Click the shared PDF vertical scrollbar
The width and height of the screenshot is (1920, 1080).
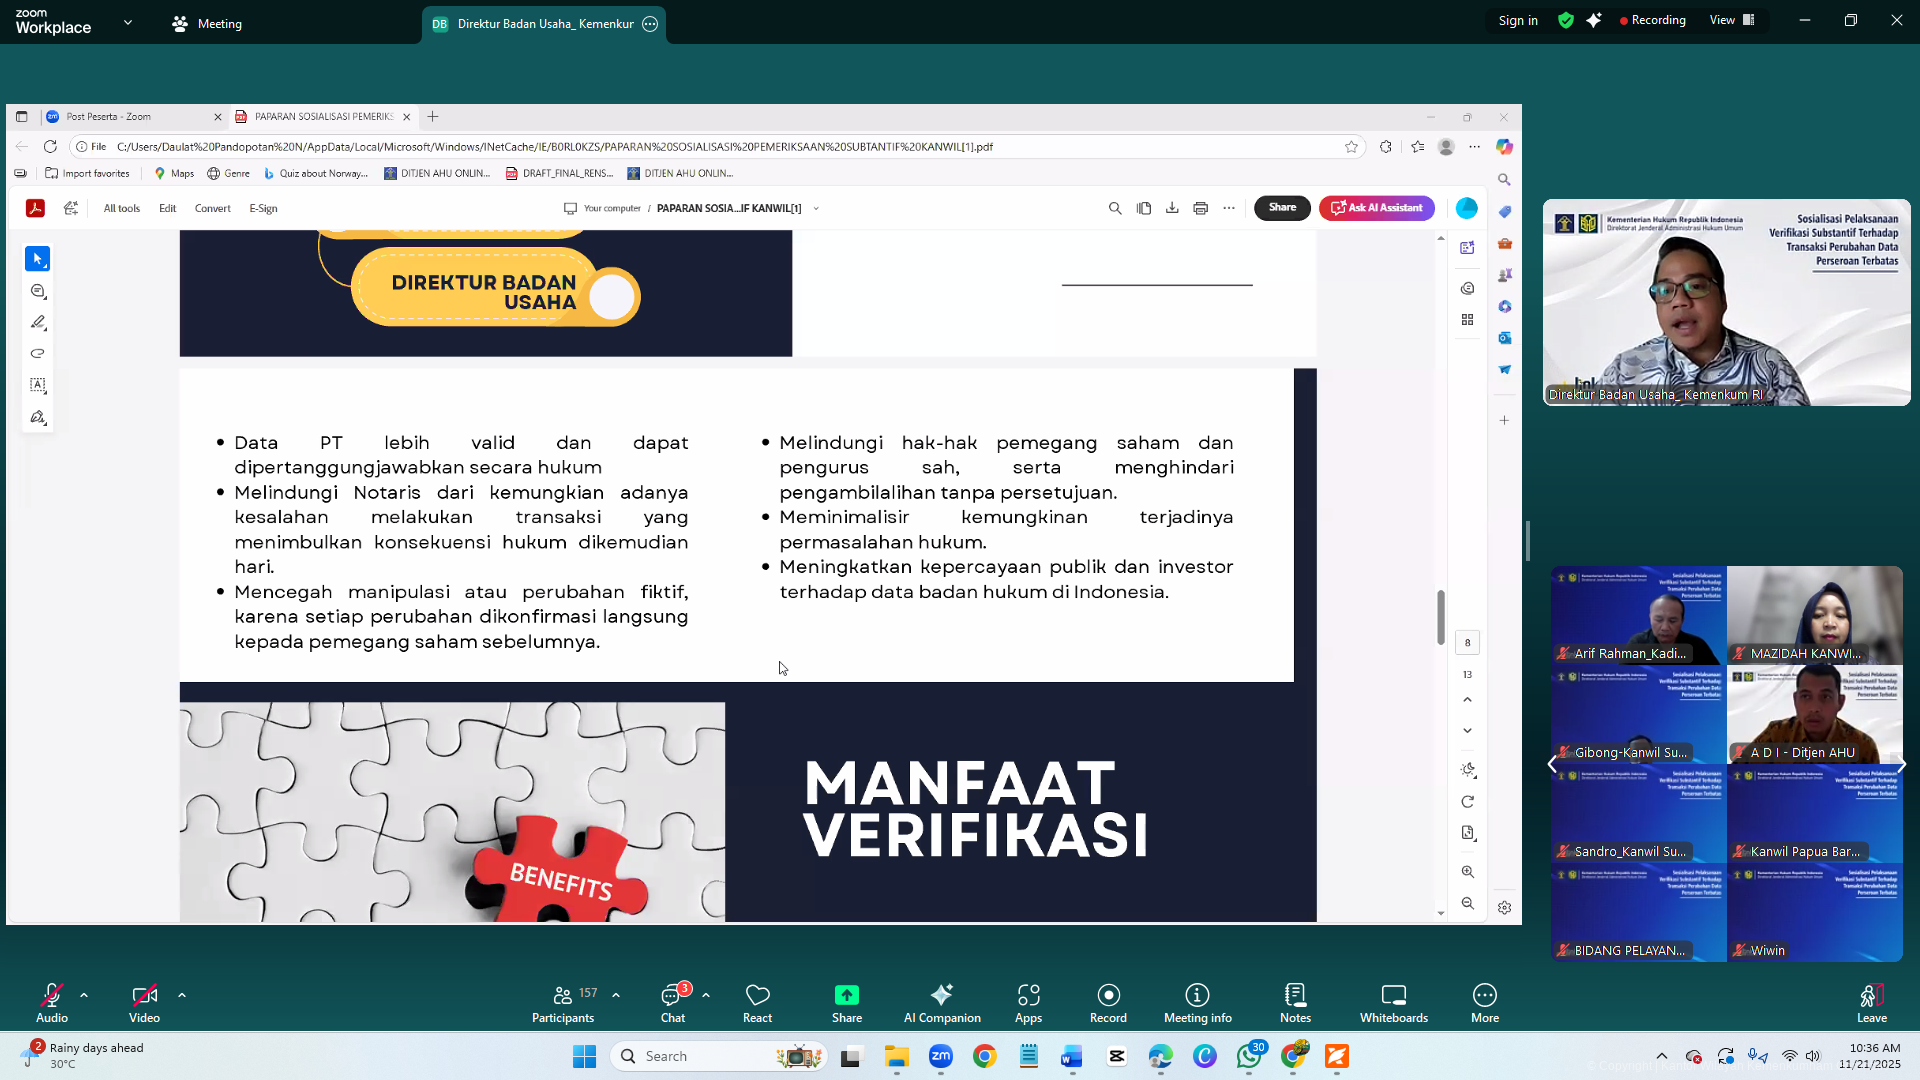coord(1441,617)
